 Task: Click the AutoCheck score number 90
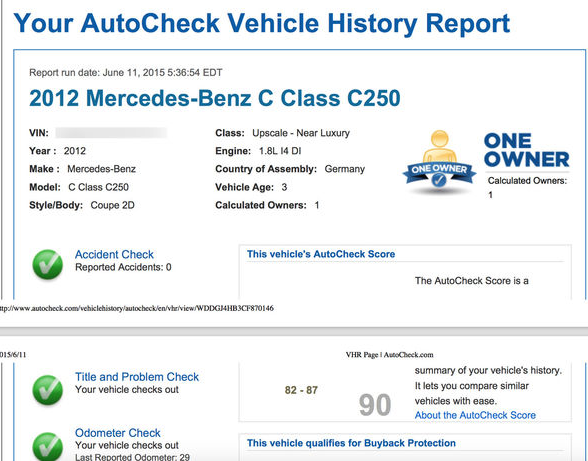point(375,405)
